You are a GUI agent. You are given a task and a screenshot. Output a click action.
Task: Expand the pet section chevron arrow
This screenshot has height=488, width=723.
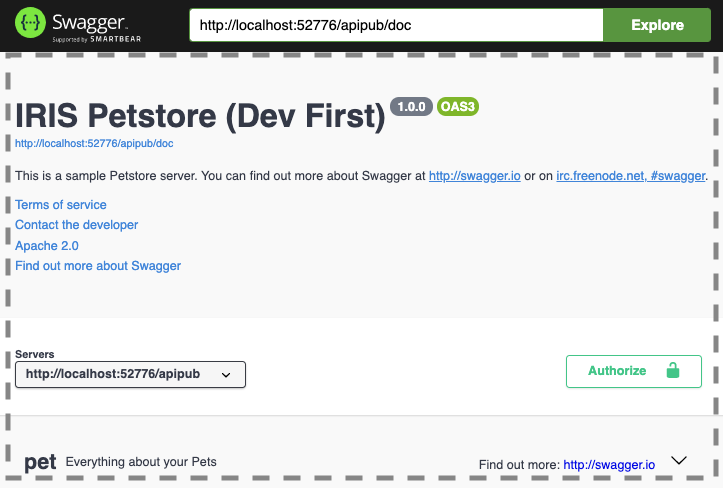click(679, 461)
